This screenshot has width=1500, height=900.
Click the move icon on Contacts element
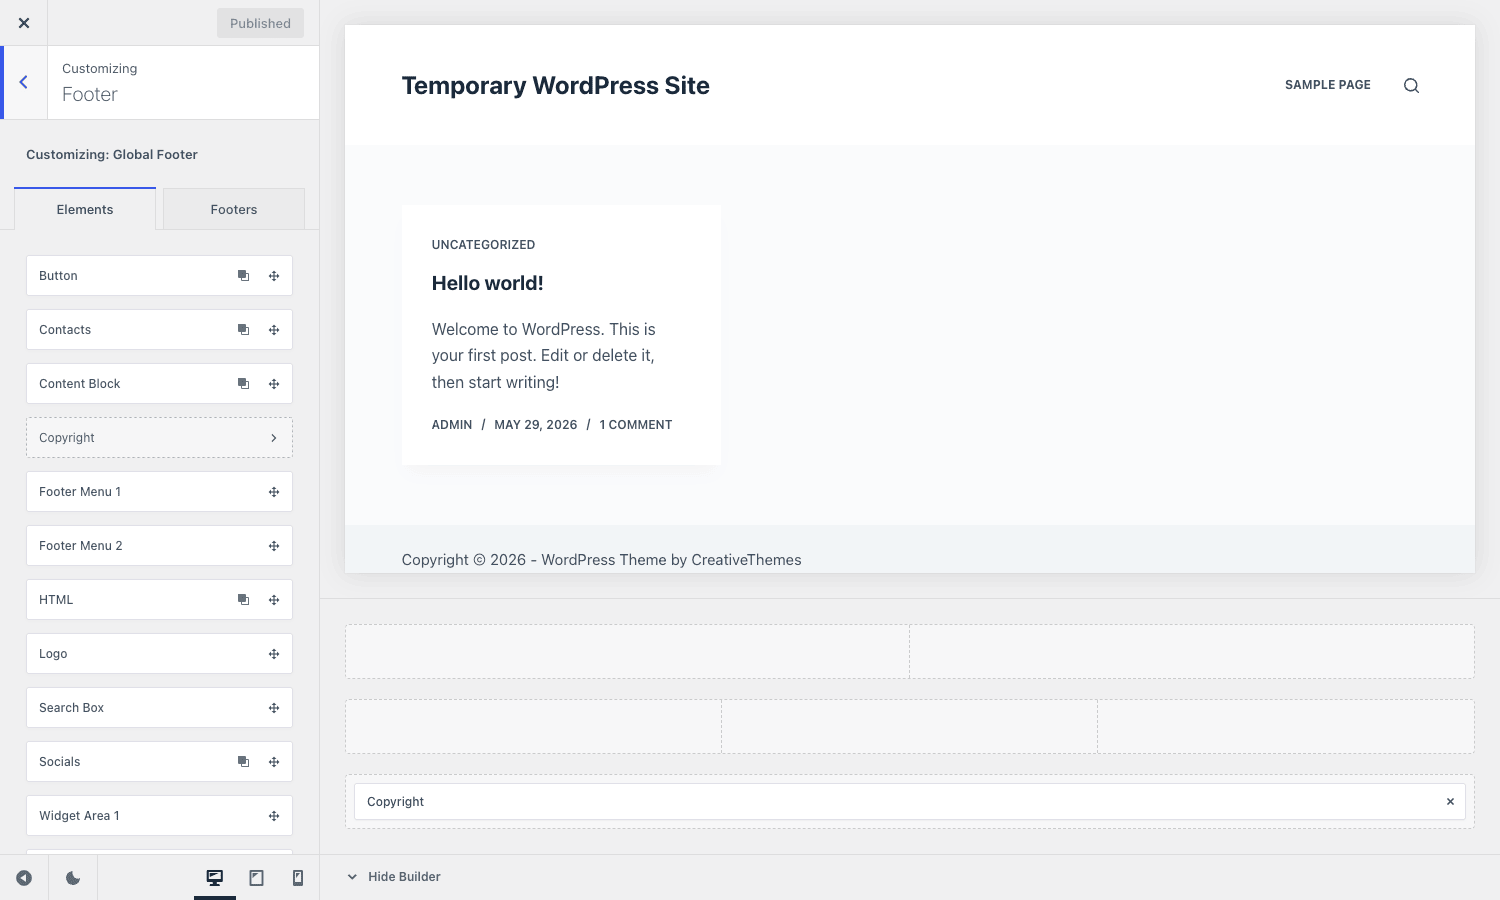(x=274, y=330)
